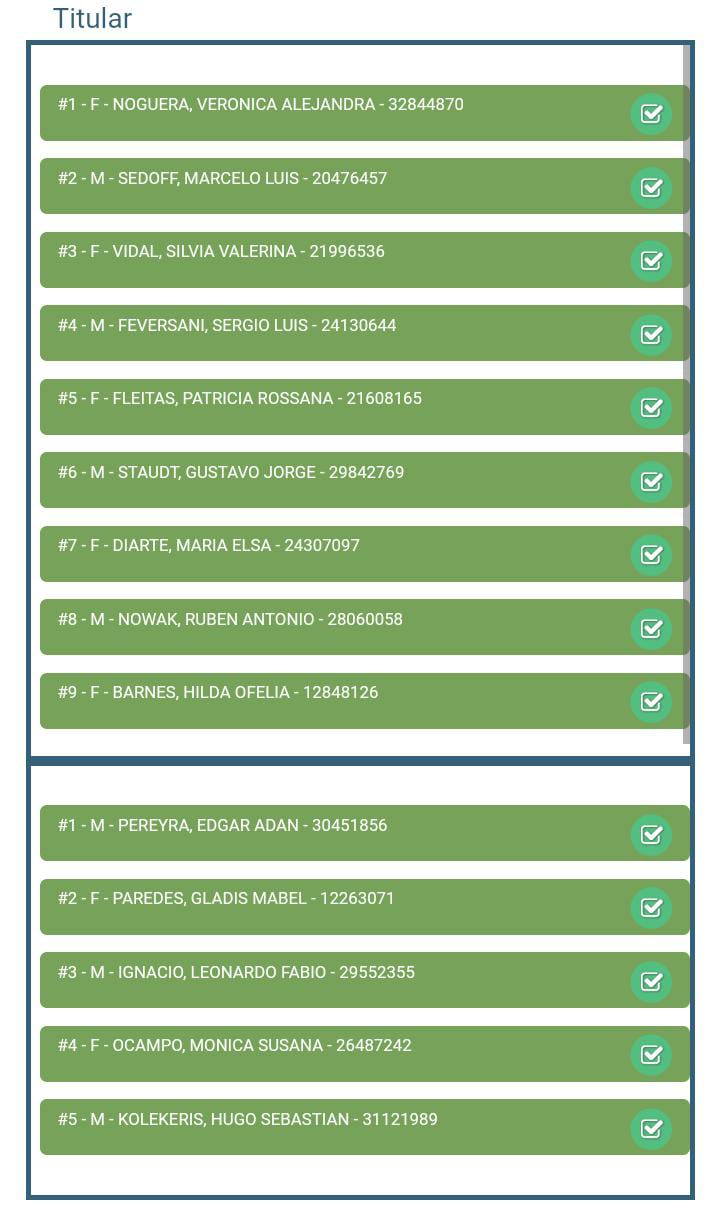Viewport: 720px width, 1209px height.
Task: Toggle checkmark for SEDOFF, MARCELO LUIS
Action: (x=651, y=187)
